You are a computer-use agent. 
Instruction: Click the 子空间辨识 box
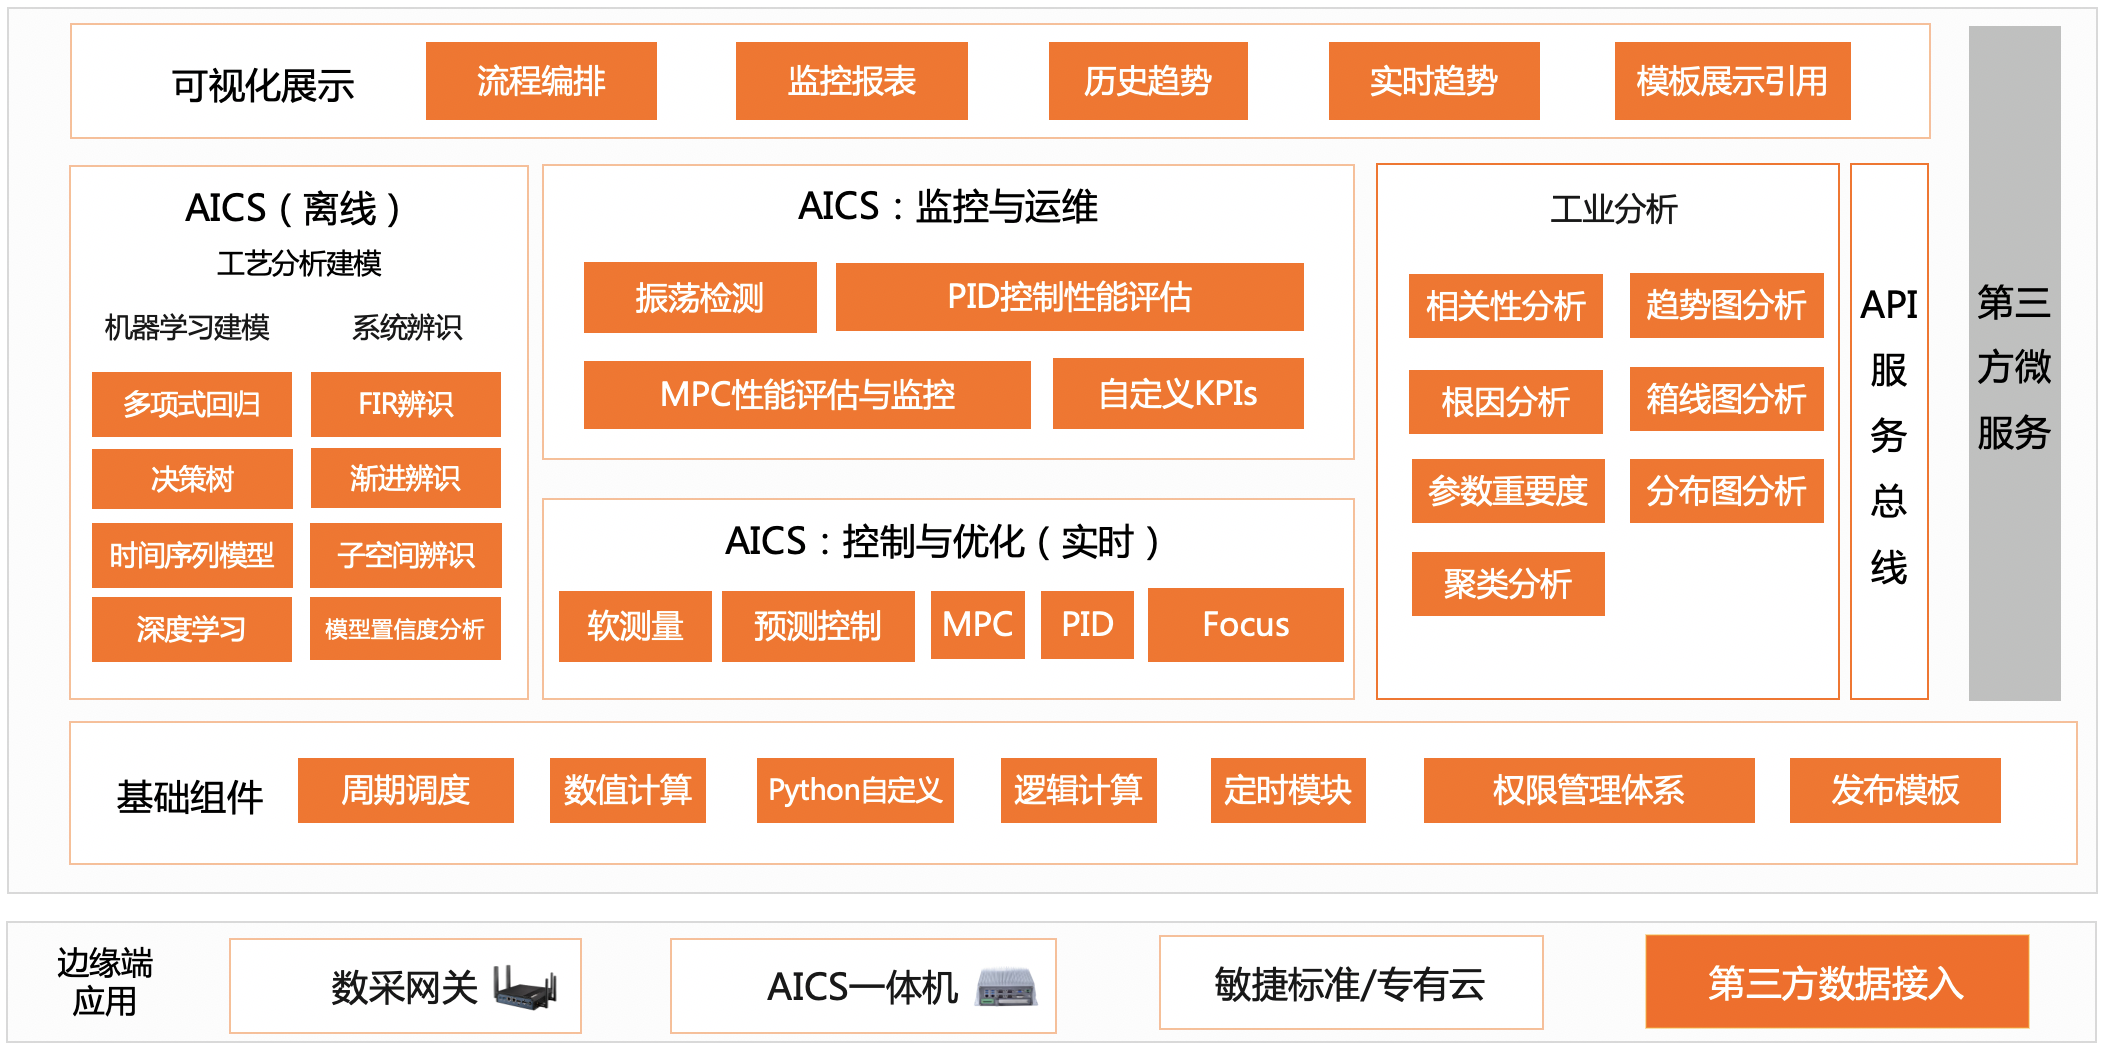(x=406, y=555)
